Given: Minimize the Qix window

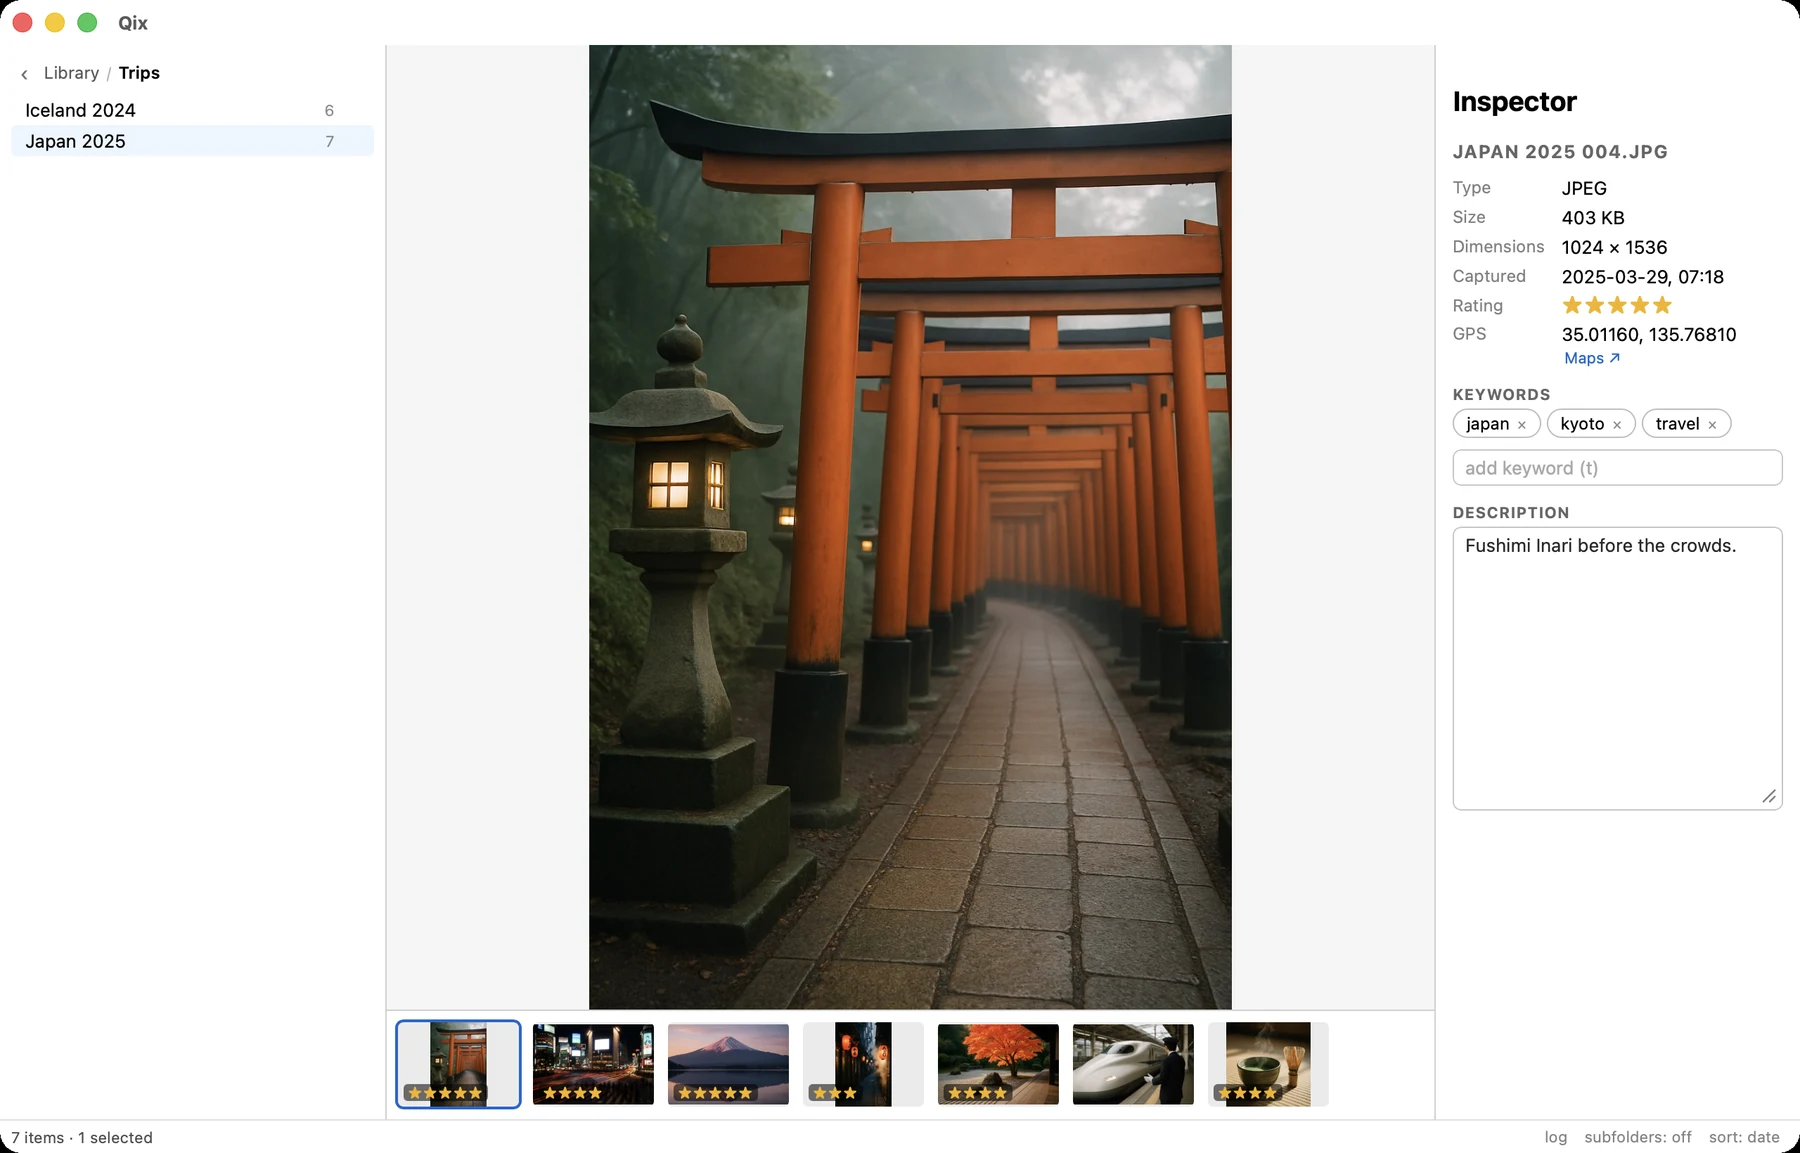Looking at the screenshot, I should tap(55, 22).
